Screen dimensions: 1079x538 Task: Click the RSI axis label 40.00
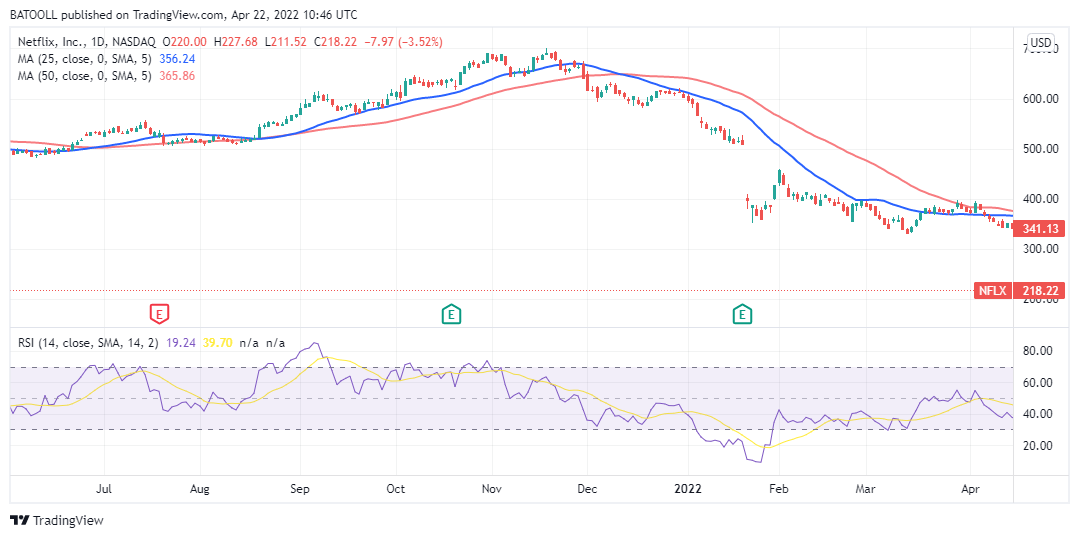pos(1038,414)
